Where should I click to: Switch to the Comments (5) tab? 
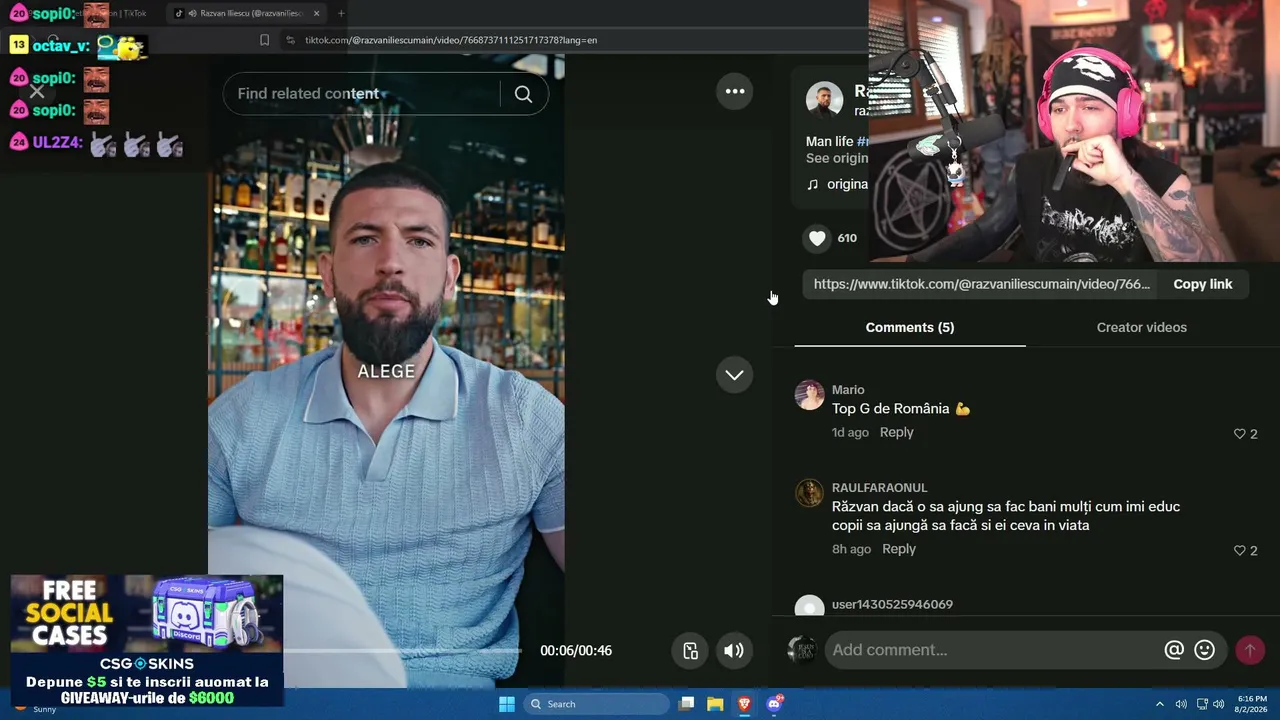pos(910,327)
